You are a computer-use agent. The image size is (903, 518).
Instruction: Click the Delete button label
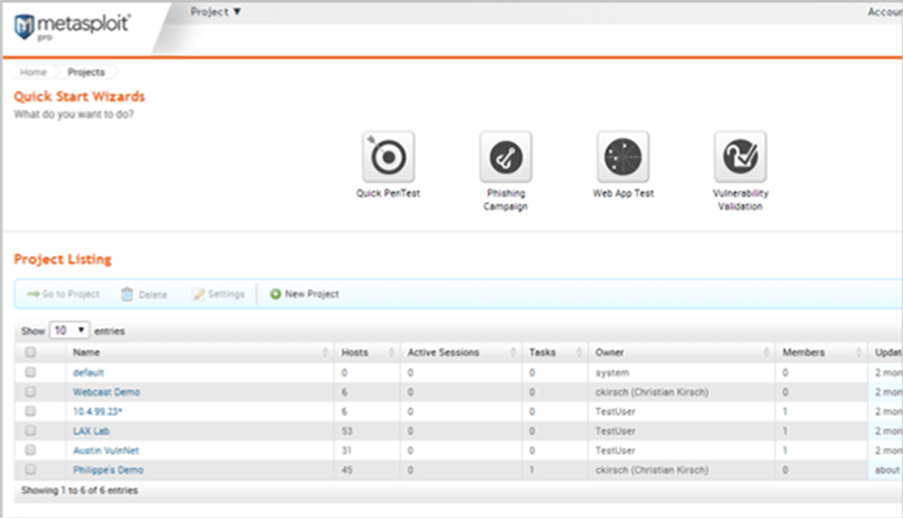tap(153, 294)
